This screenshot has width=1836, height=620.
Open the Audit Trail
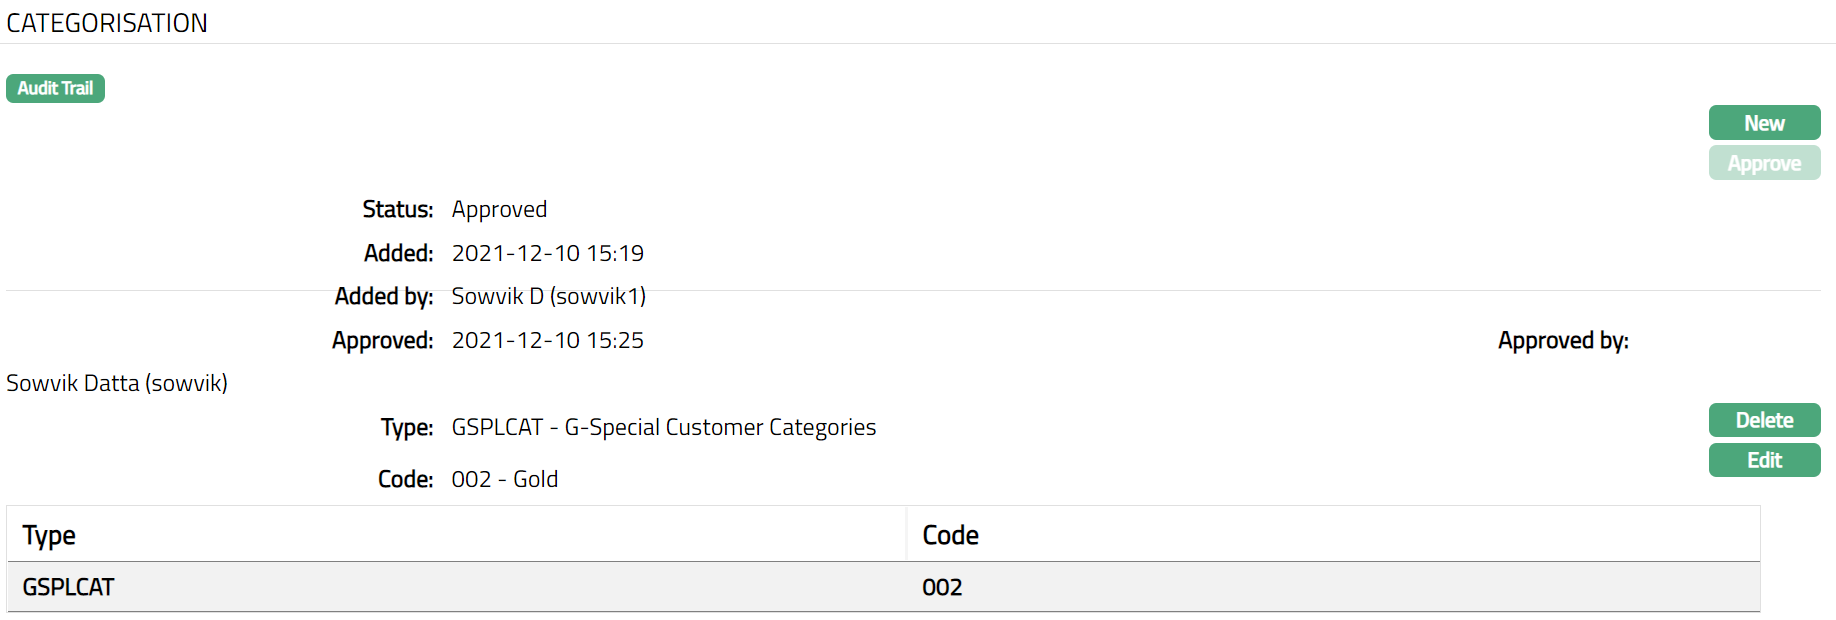point(55,88)
